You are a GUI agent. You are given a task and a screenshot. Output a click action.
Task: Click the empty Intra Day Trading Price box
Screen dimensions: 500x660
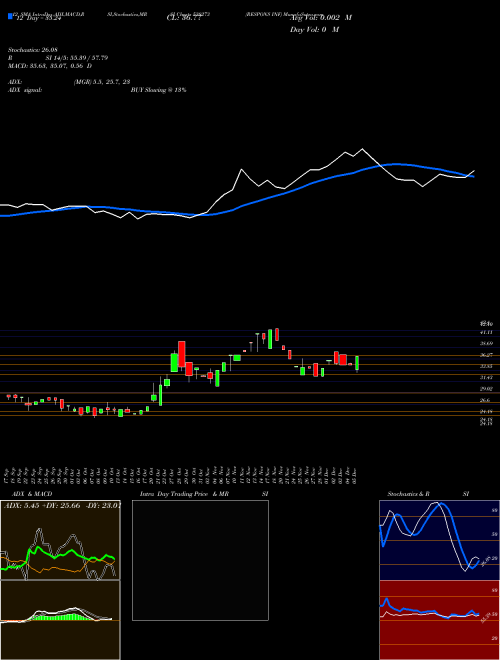200,560
